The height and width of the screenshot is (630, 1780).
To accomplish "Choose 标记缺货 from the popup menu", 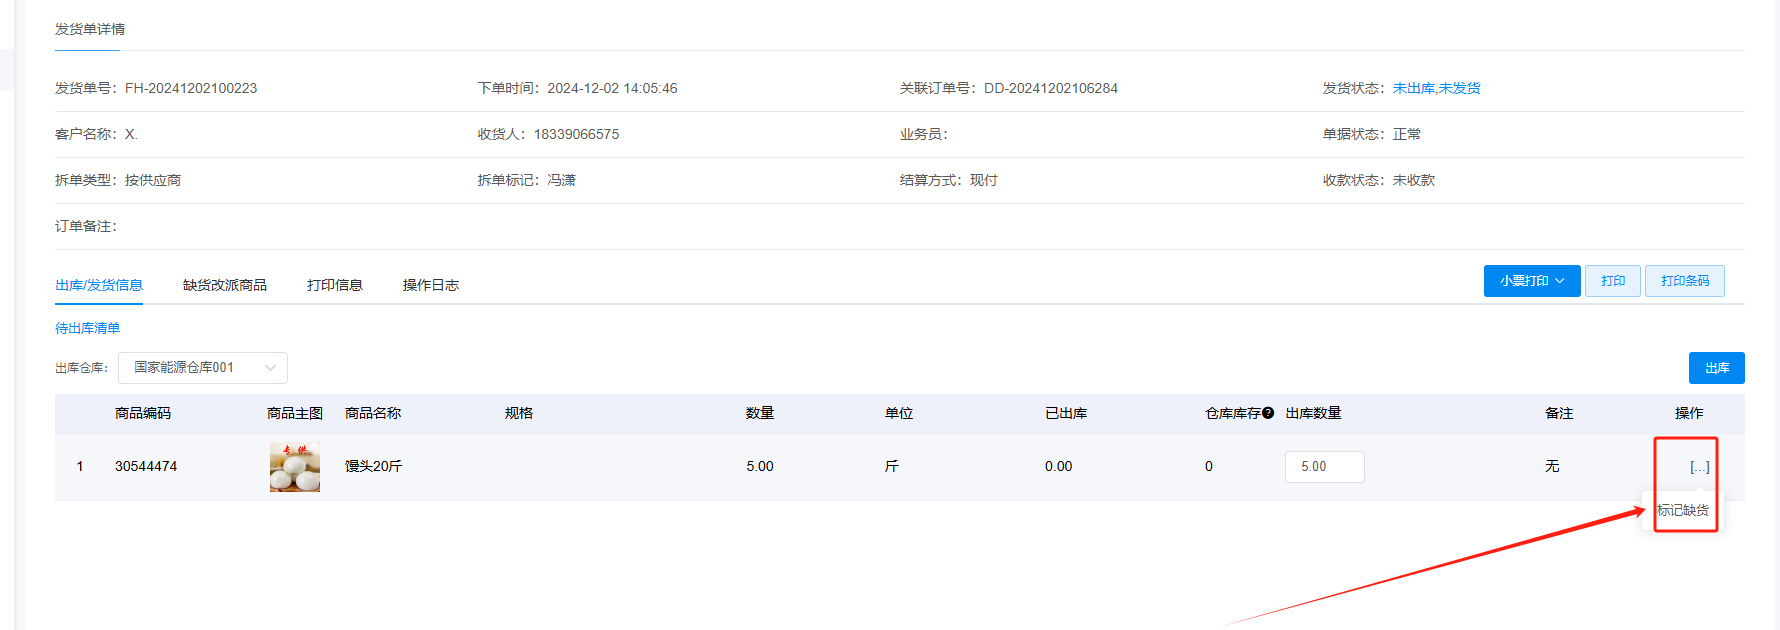I will (1683, 510).
